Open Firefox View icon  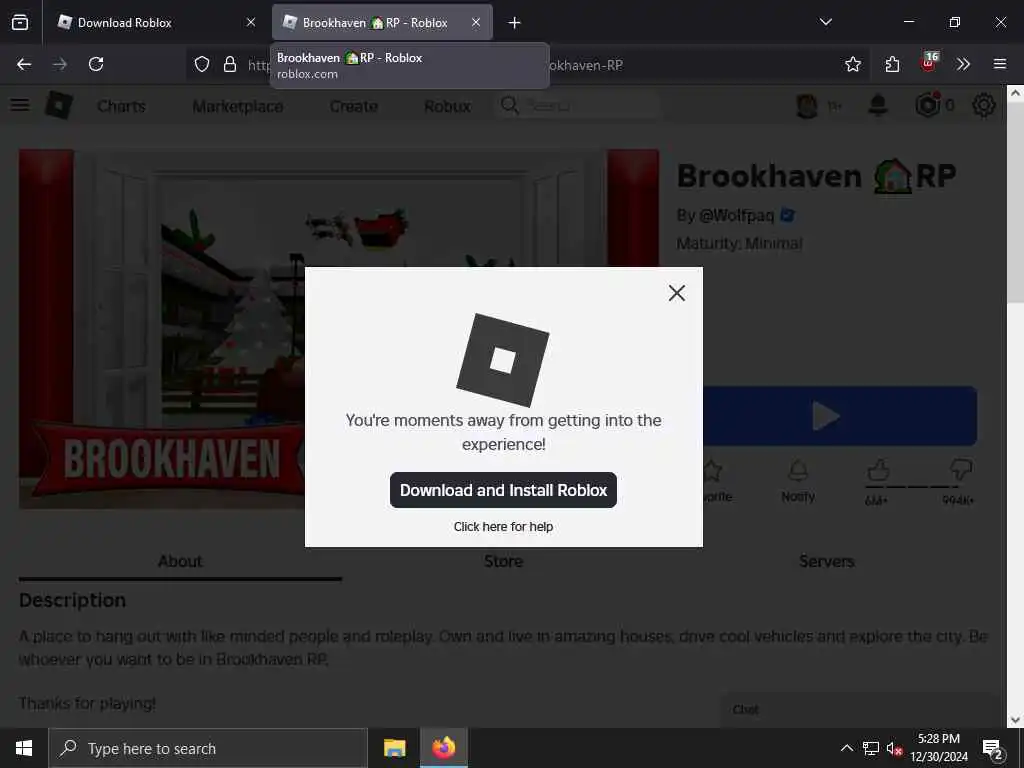(20, 22)
